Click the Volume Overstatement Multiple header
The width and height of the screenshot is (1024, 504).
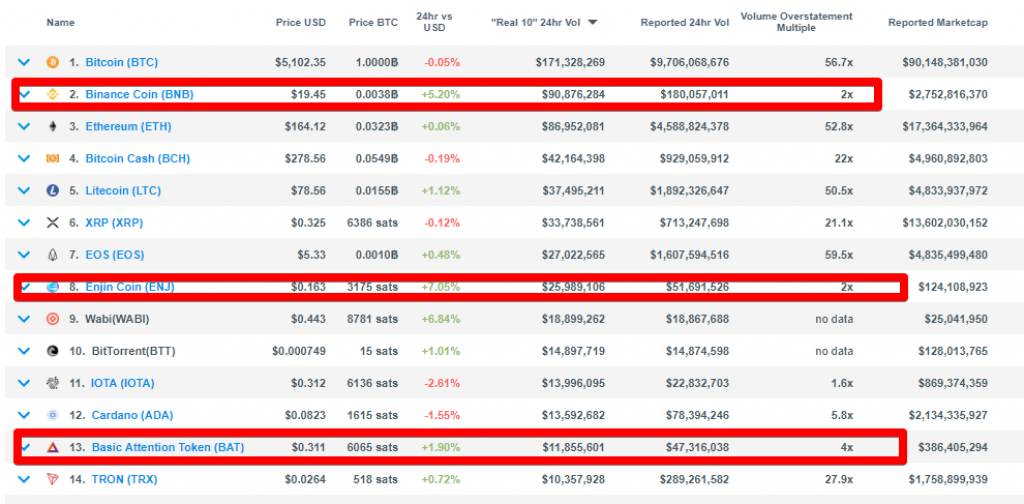(795, 22)
